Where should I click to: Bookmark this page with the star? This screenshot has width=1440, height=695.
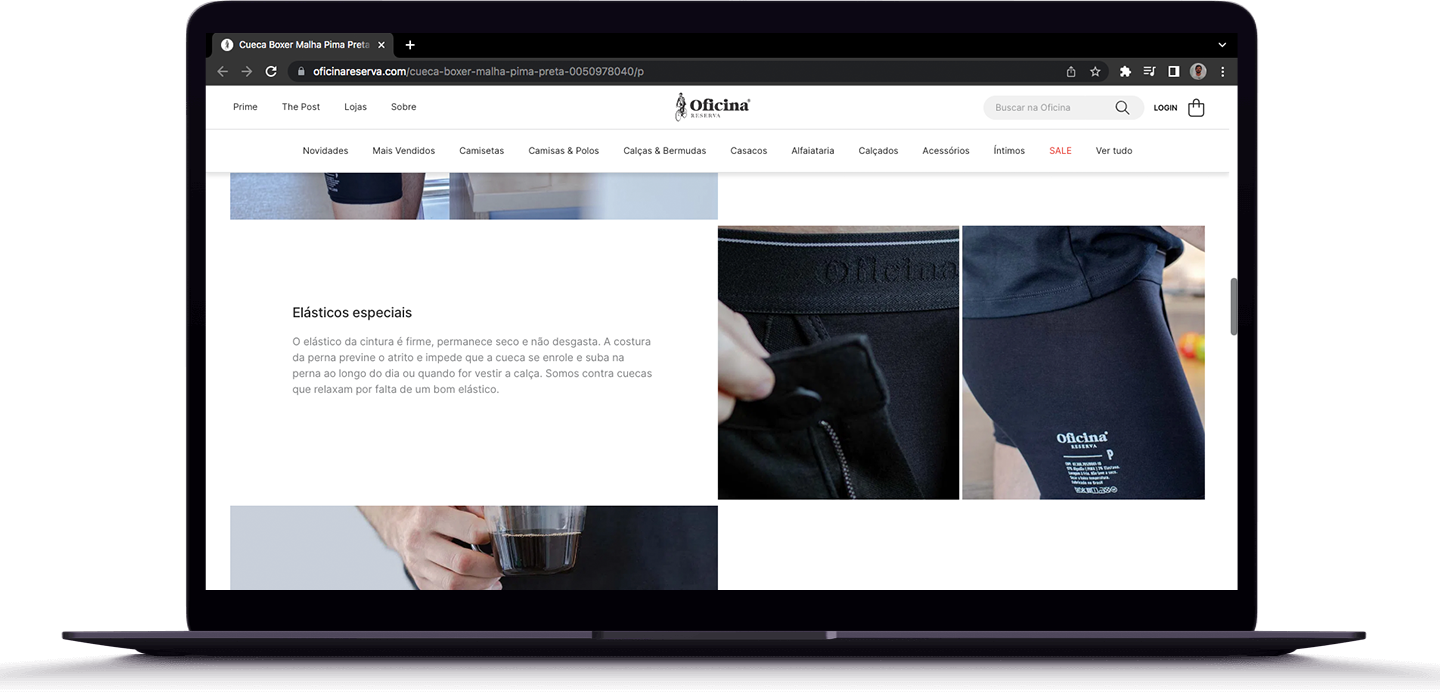click(x=1095, y=72)
